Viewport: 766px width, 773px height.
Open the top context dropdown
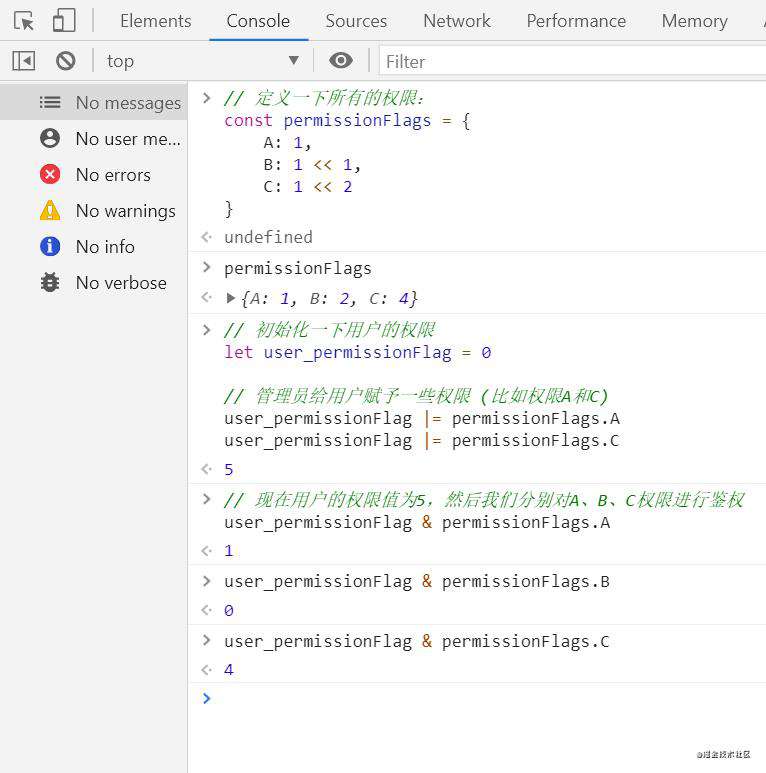click(202, 61)
